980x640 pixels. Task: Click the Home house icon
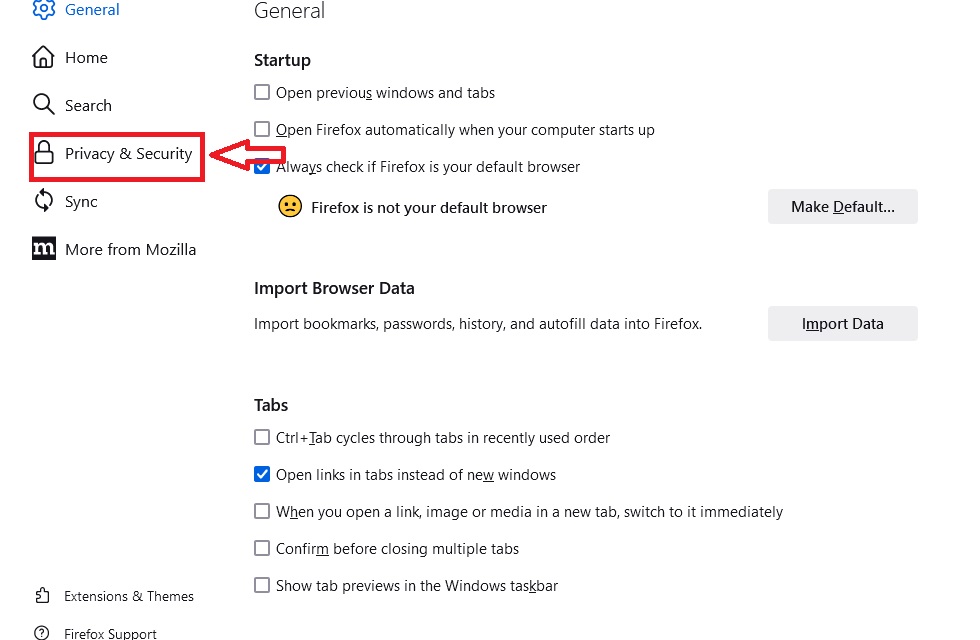click(43, 57)
